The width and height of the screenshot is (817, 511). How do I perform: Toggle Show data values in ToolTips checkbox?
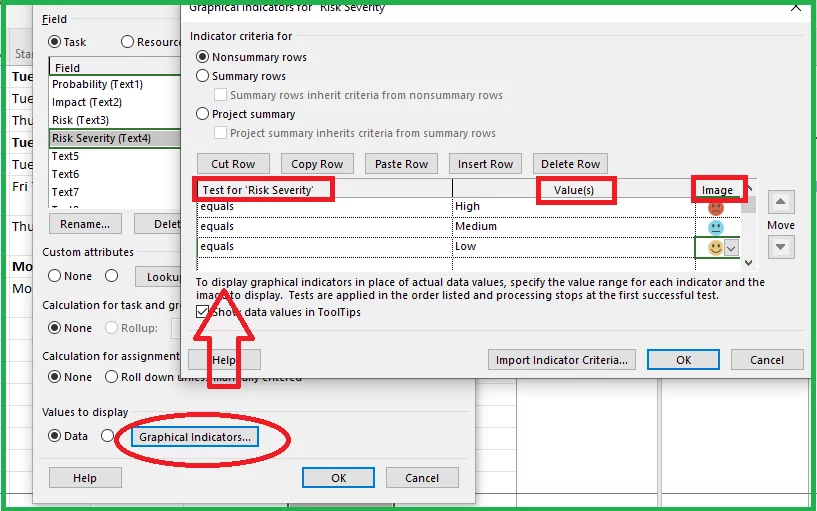click(x=203, y=312)
